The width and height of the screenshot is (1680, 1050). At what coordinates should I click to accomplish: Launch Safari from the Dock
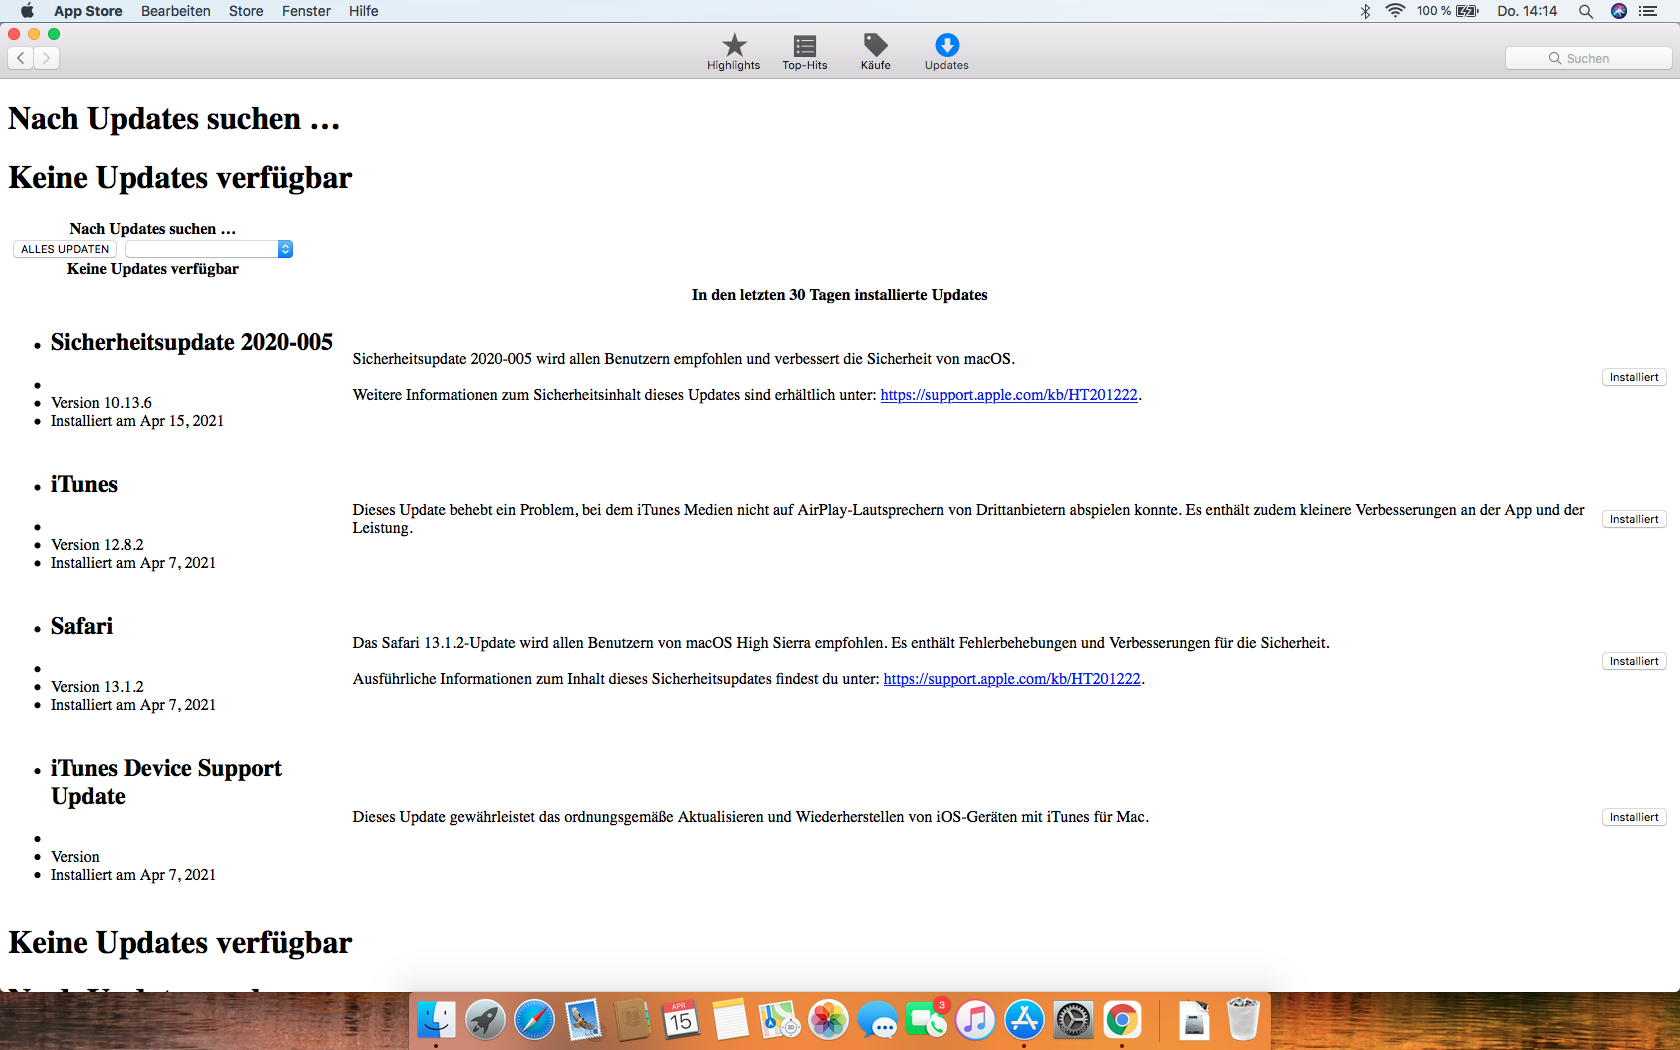(534, 1020)
